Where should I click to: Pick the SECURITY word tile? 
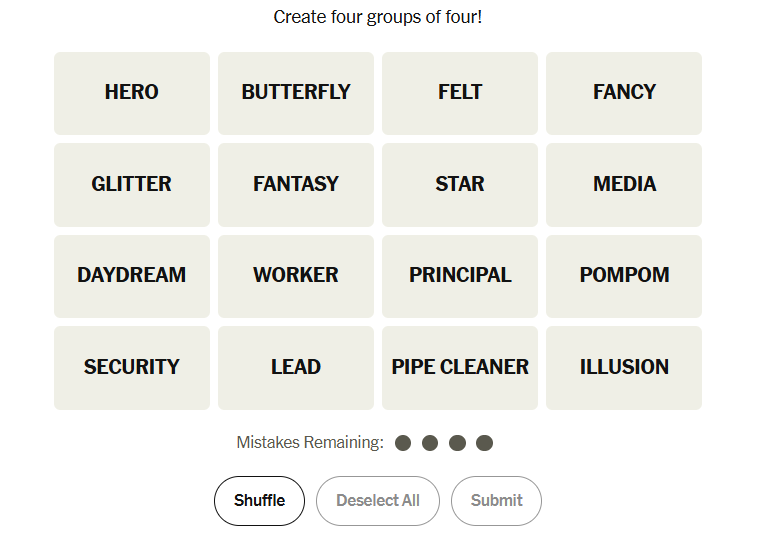coord(132,368)
